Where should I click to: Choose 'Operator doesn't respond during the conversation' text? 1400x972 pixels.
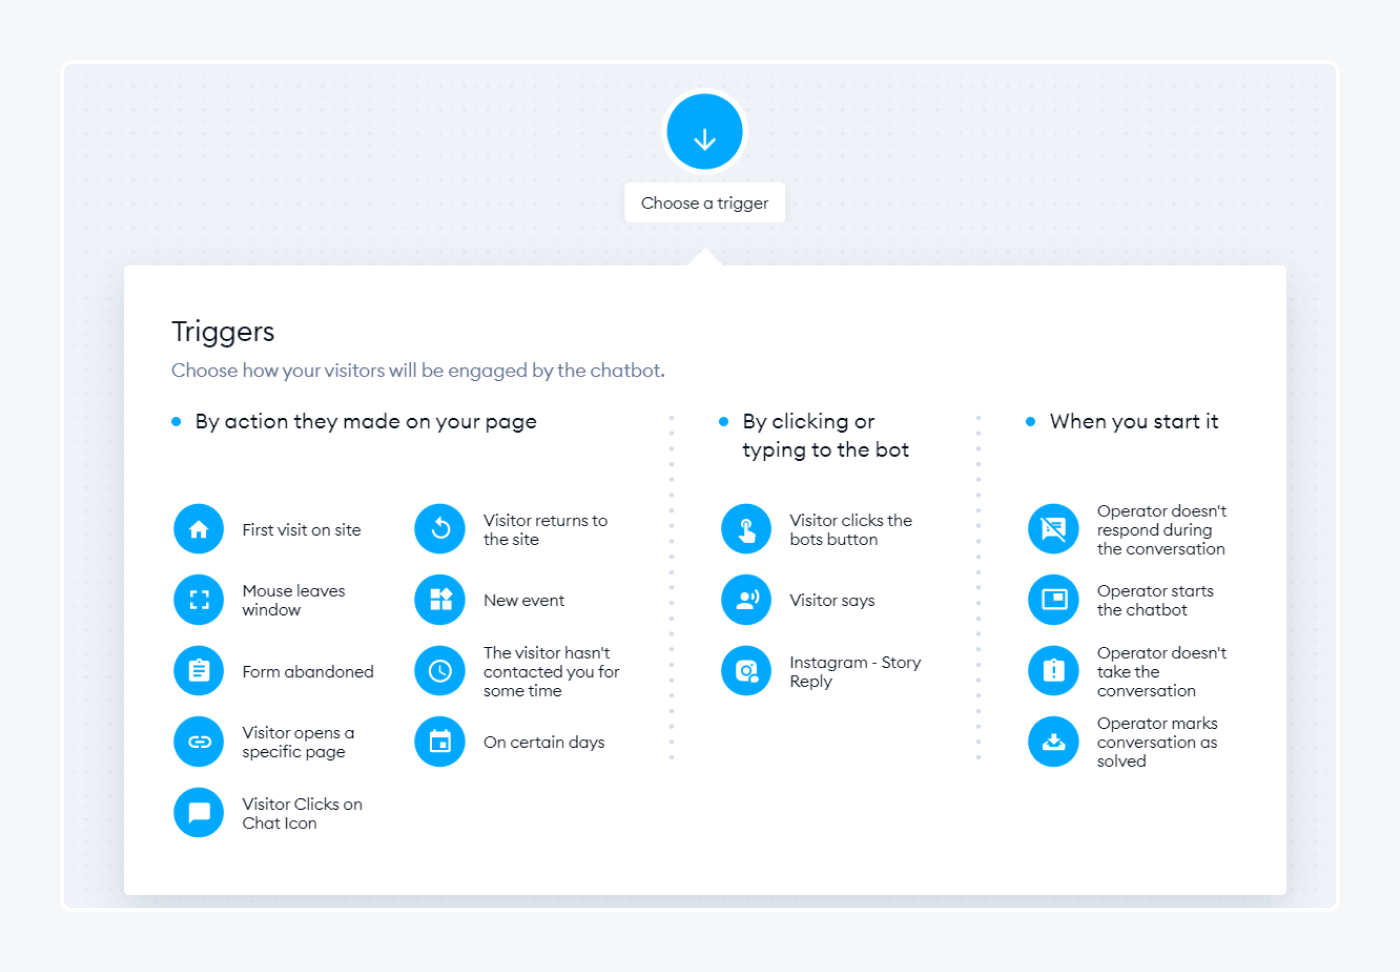pos(1162,530)
